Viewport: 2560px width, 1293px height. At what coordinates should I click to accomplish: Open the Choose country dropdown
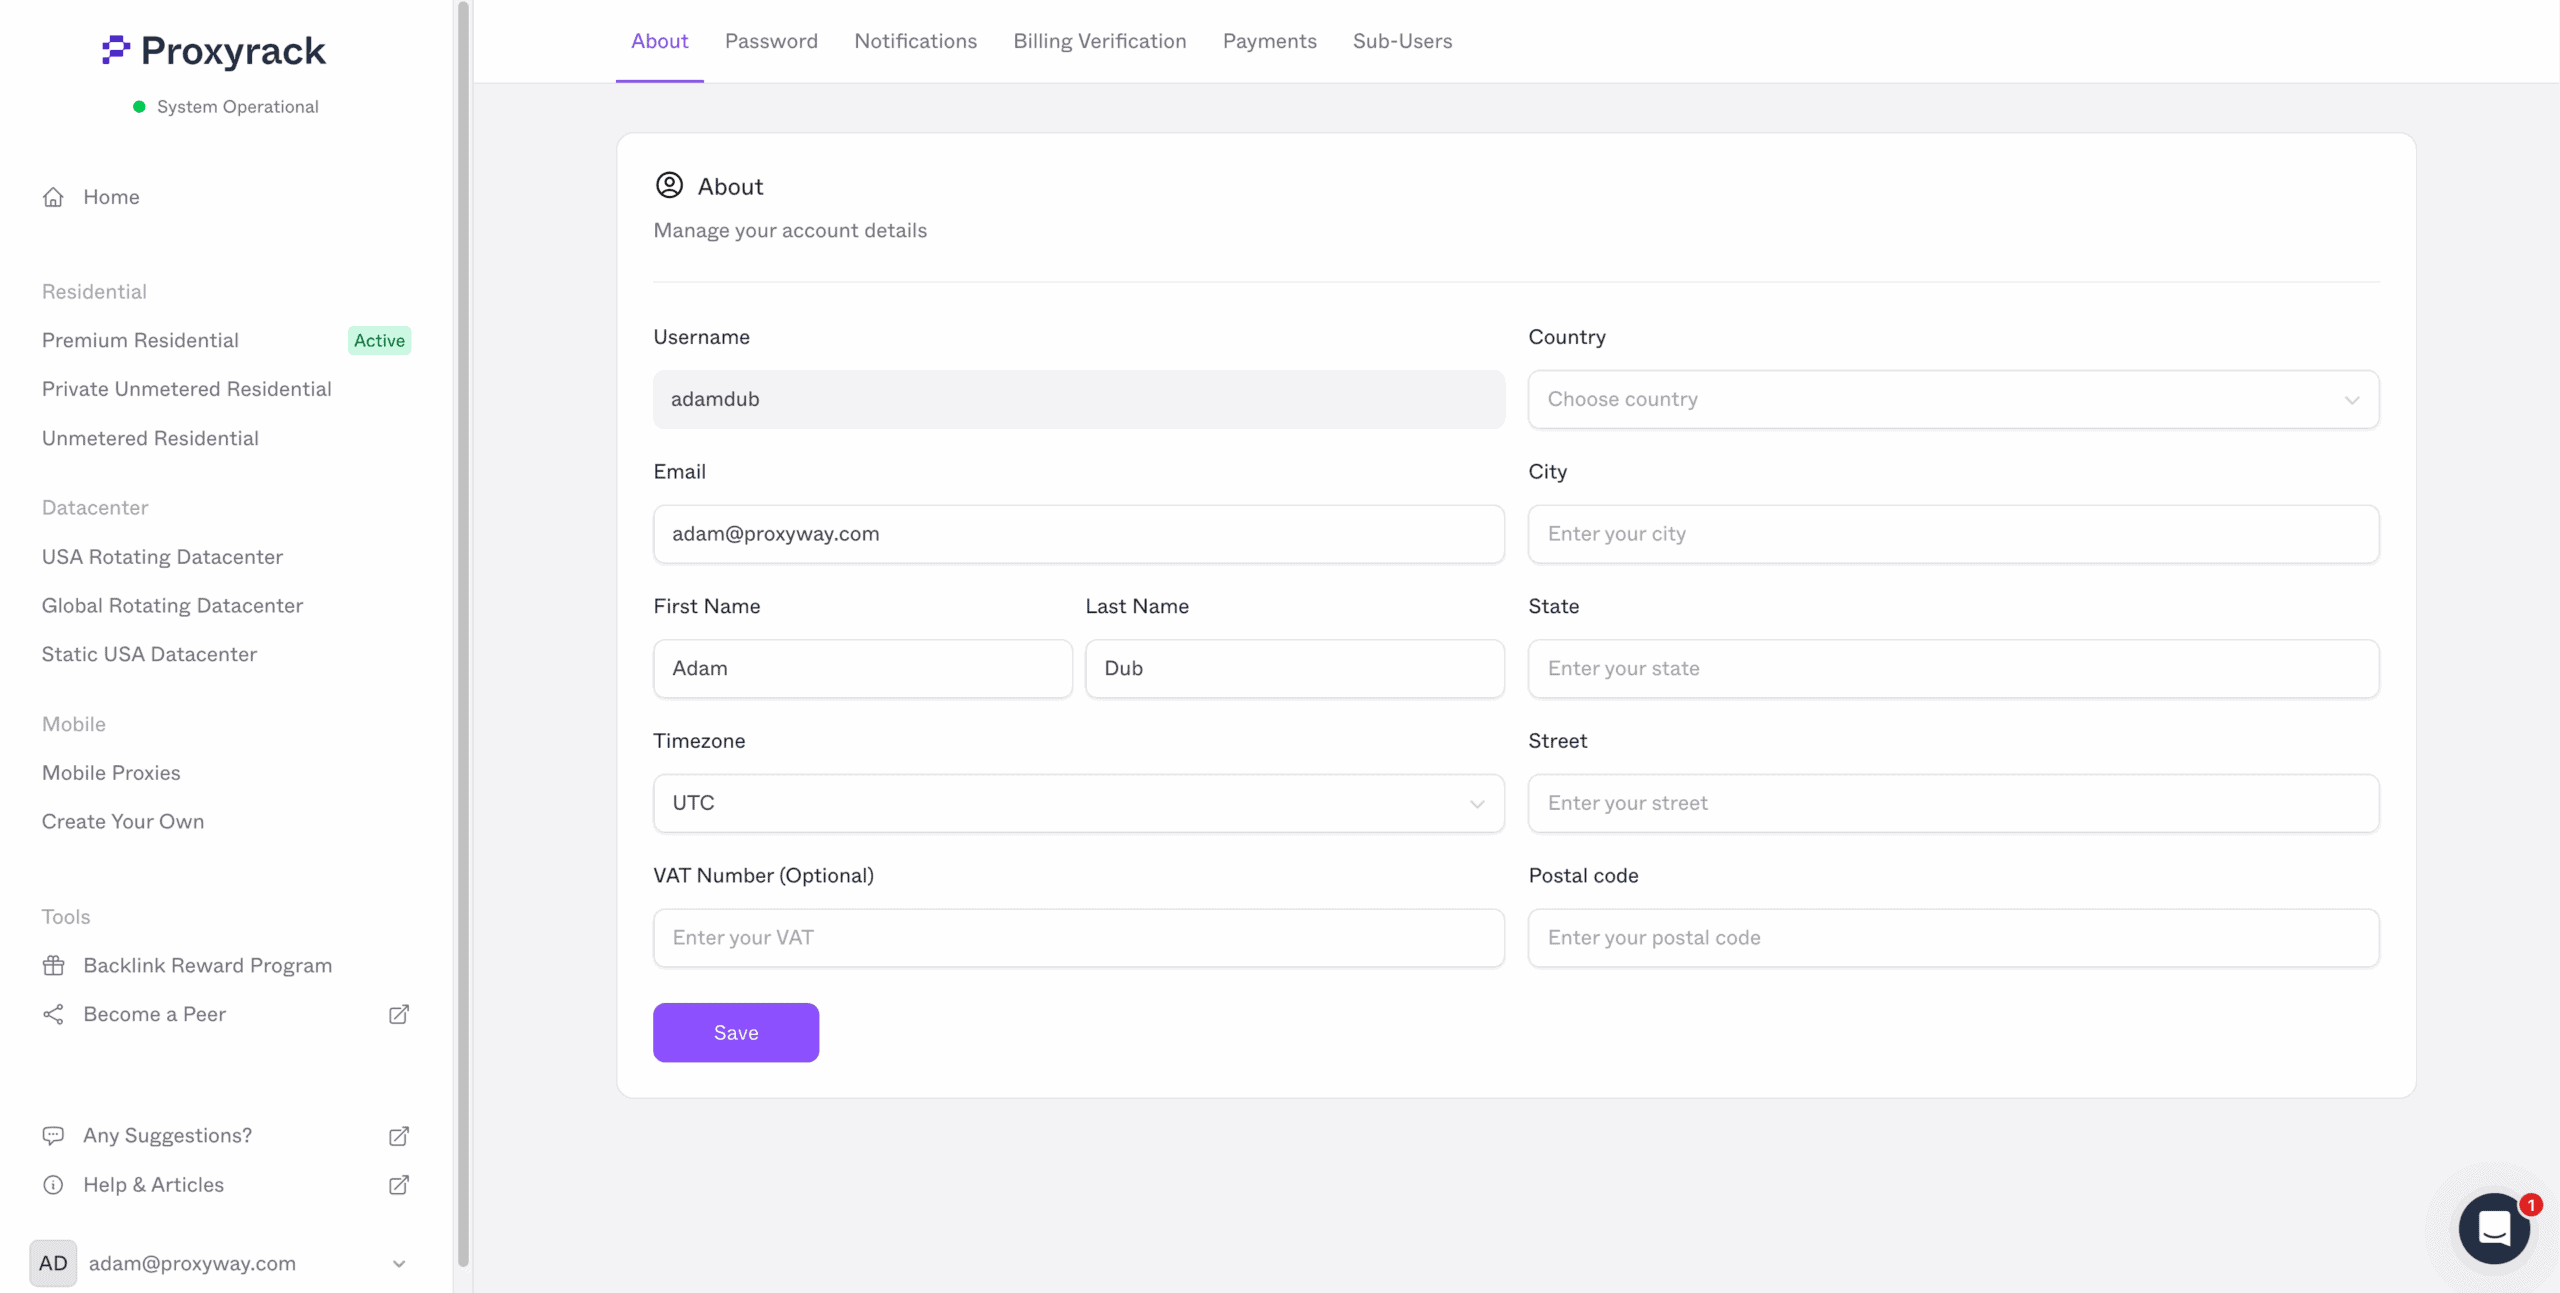pyautogui.click(x=1952, y=399)
